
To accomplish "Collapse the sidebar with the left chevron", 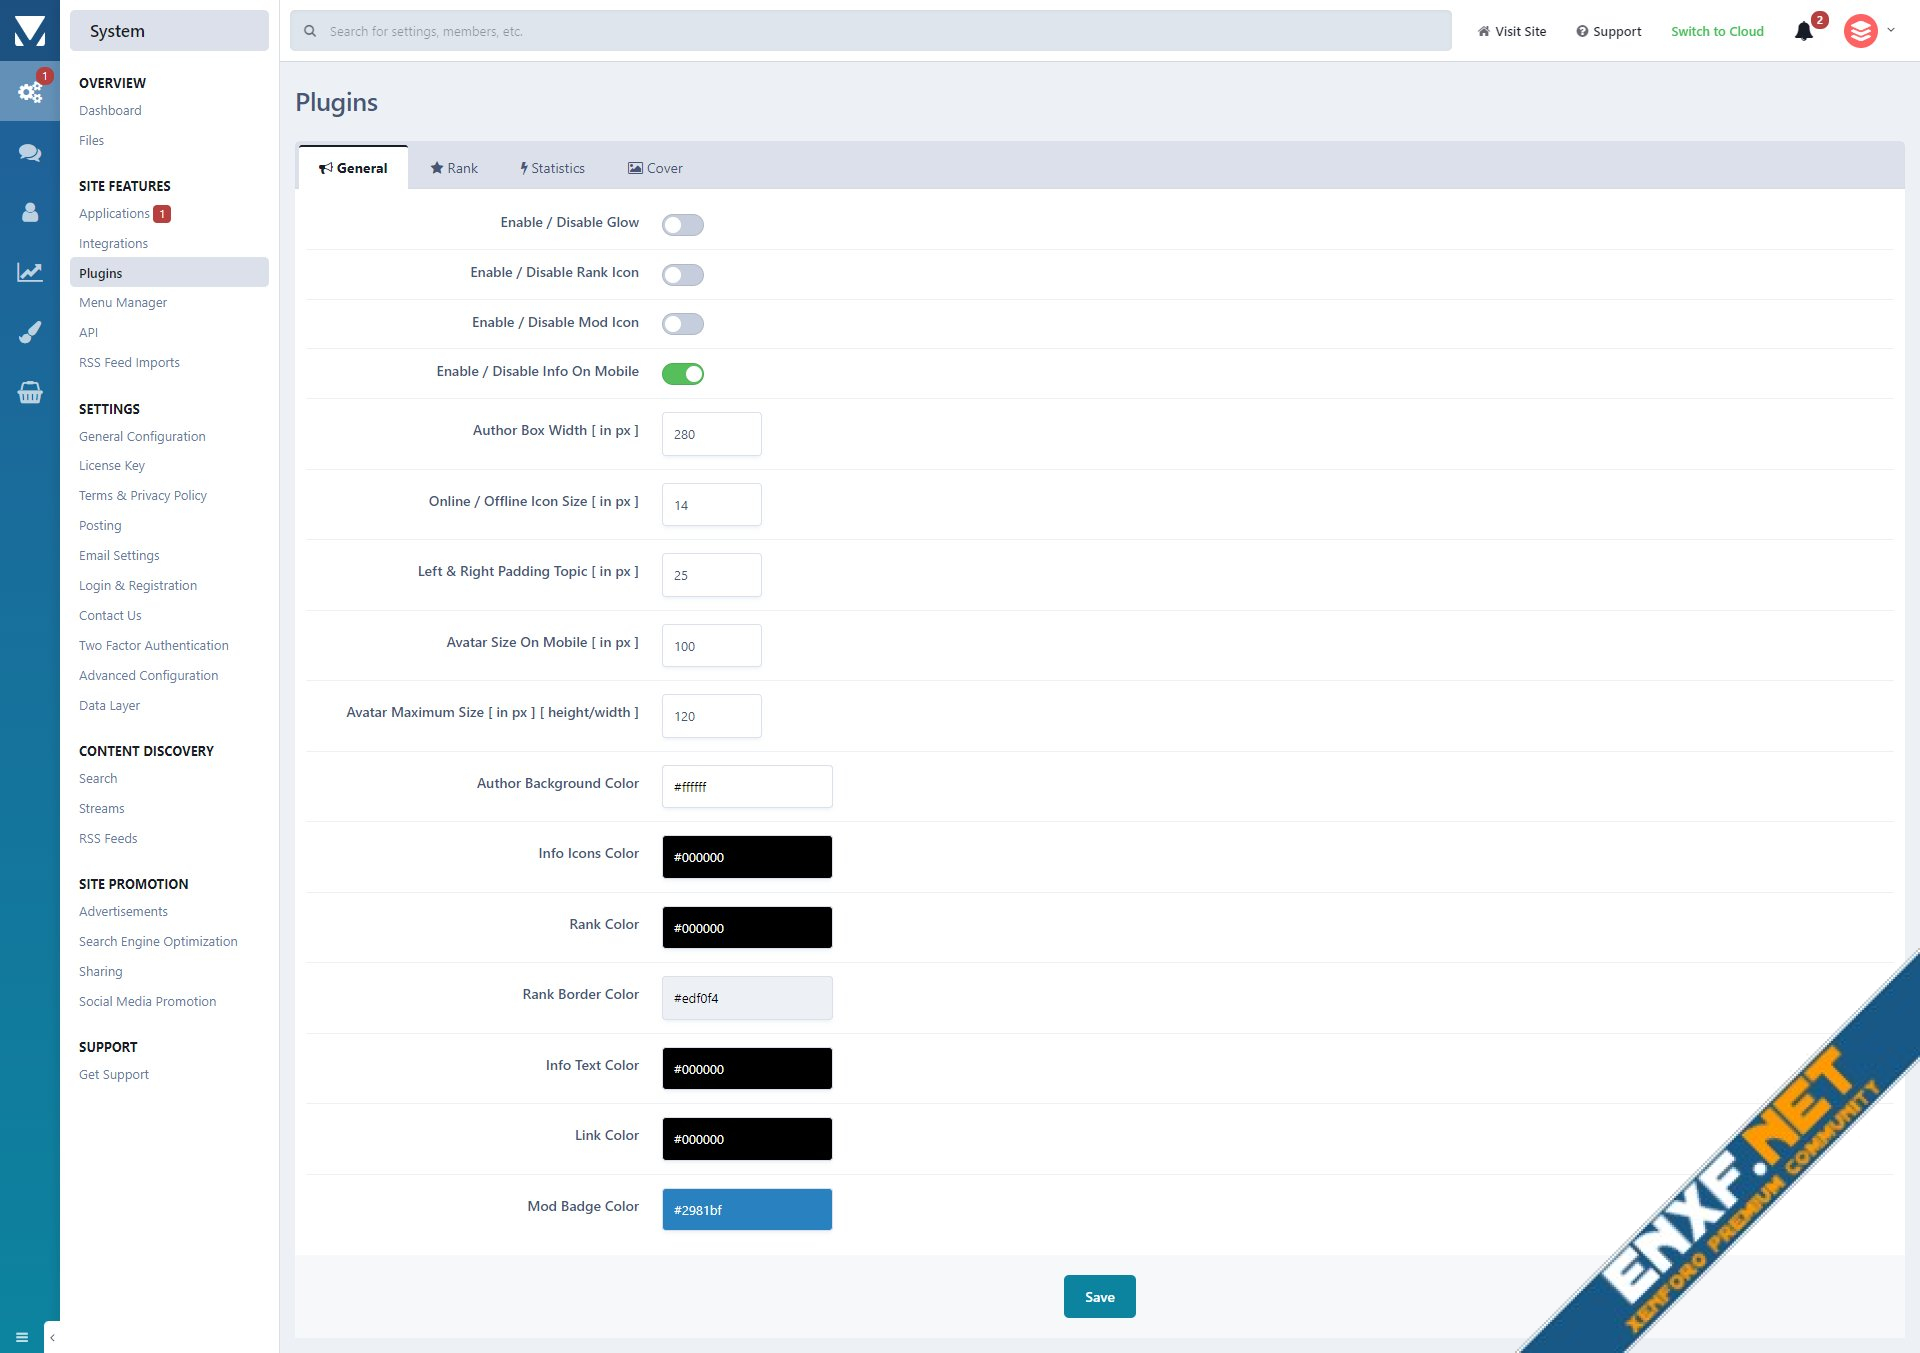I will pyautogui.click(x=52, y=1337).
